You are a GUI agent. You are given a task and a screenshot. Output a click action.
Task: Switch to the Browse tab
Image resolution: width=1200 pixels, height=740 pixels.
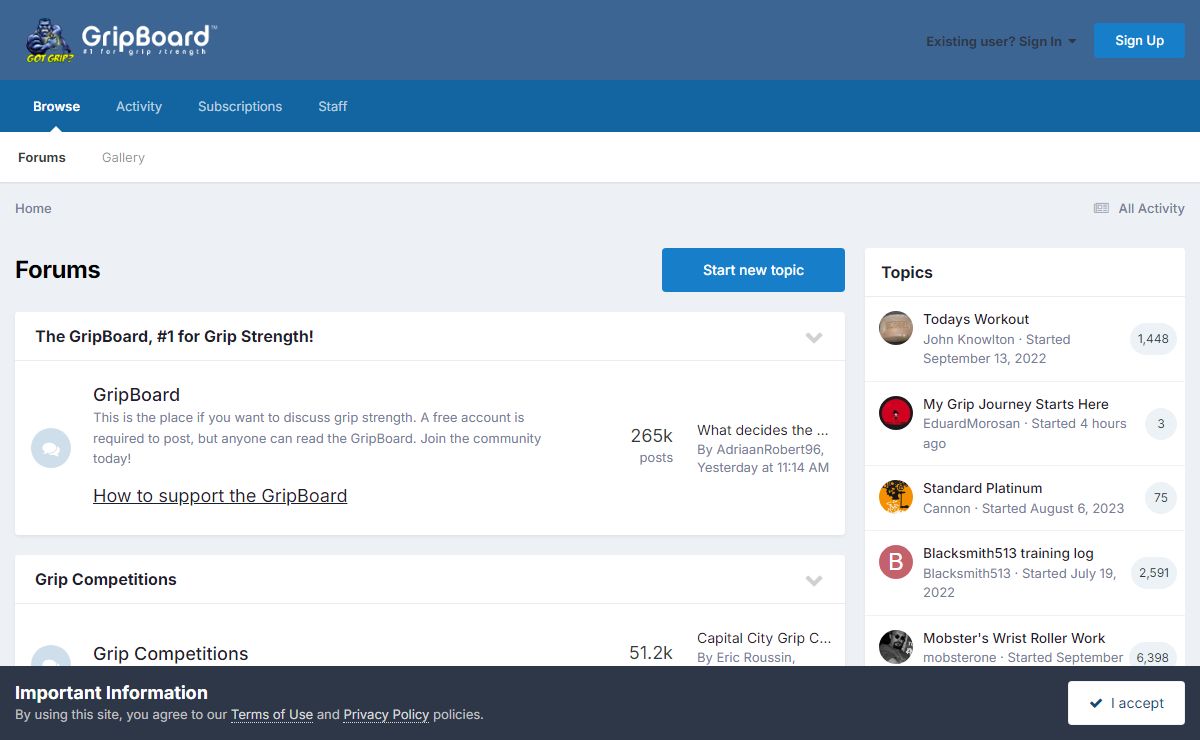(57, 106)
